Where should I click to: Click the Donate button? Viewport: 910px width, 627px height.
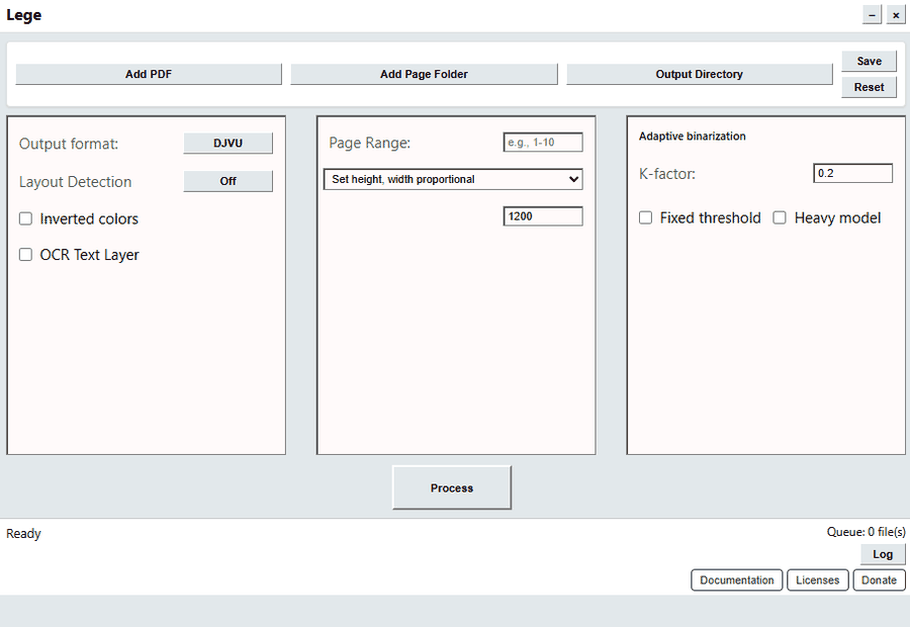pyautogui.click(x=879, y=580)
